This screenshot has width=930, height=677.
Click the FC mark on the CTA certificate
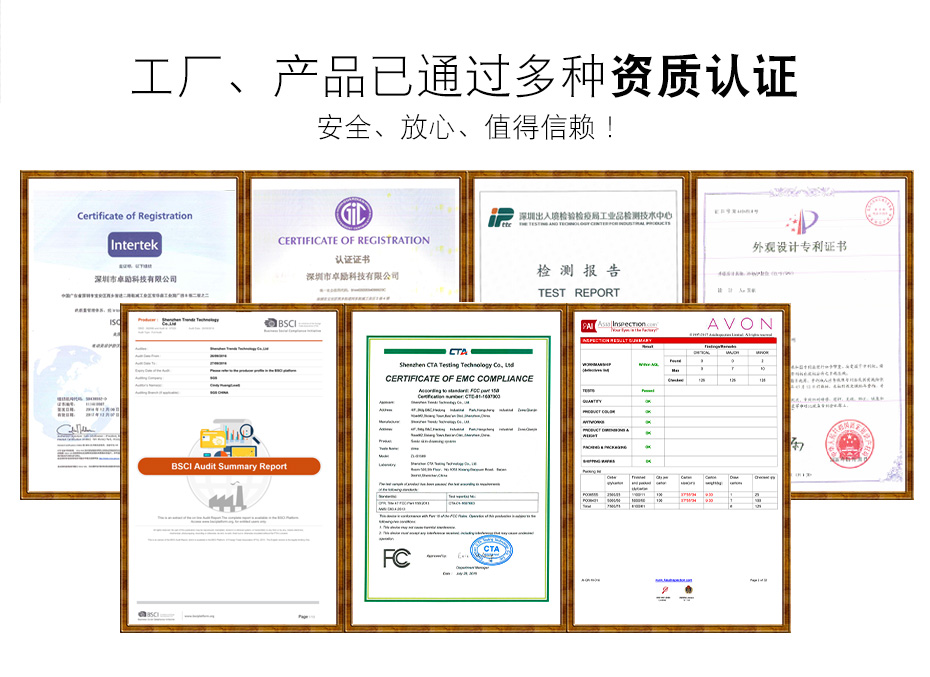coord(397,558)
